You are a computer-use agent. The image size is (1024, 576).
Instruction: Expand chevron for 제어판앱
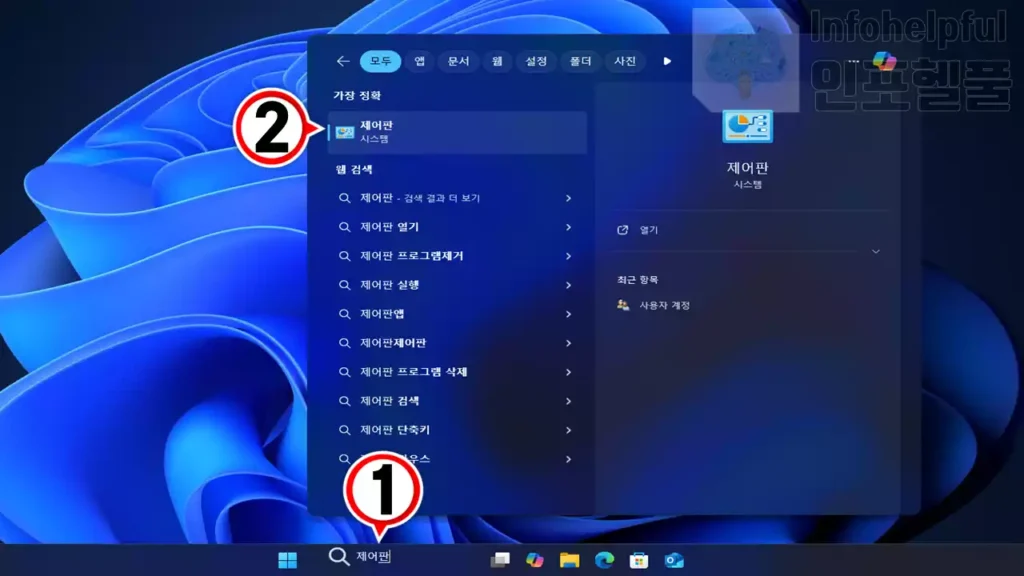tap(568, 314)
